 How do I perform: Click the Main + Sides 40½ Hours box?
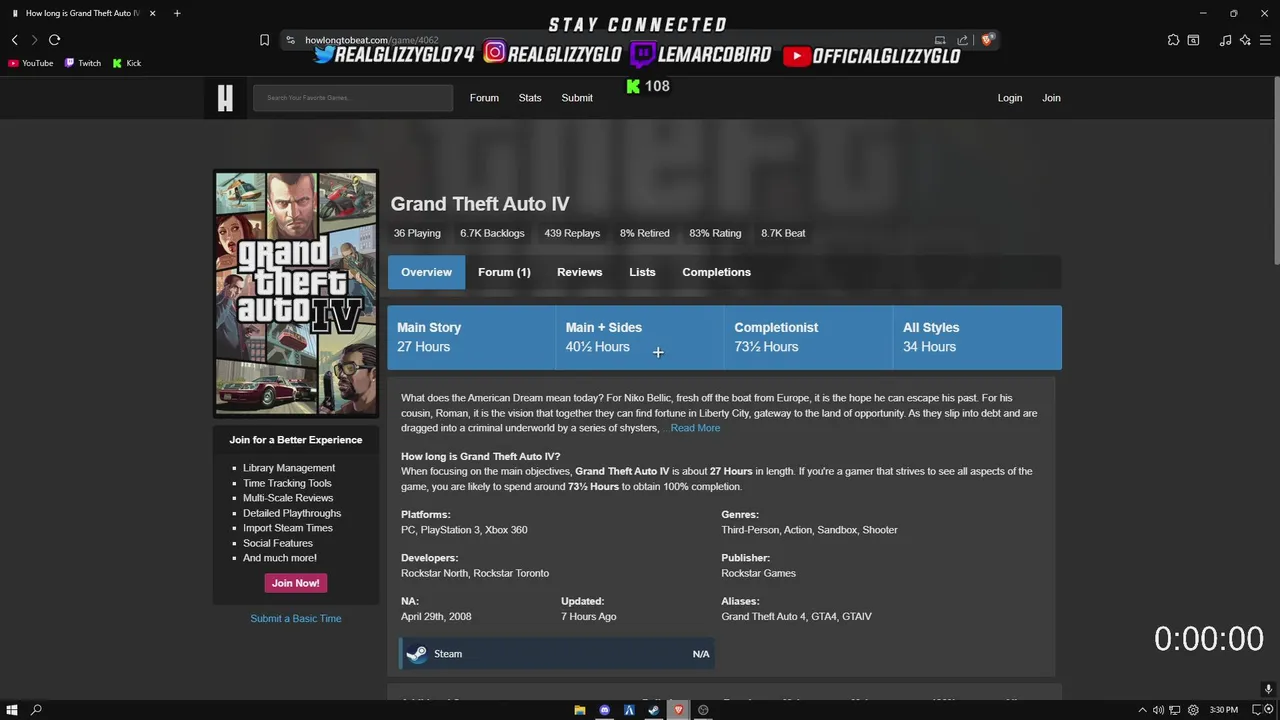point(640,338)
